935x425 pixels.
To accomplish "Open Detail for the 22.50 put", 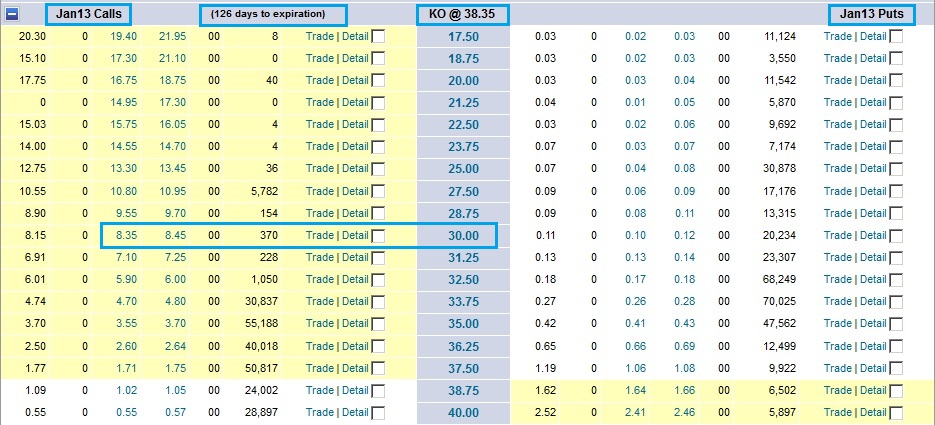I will click(x=873, y=125).
